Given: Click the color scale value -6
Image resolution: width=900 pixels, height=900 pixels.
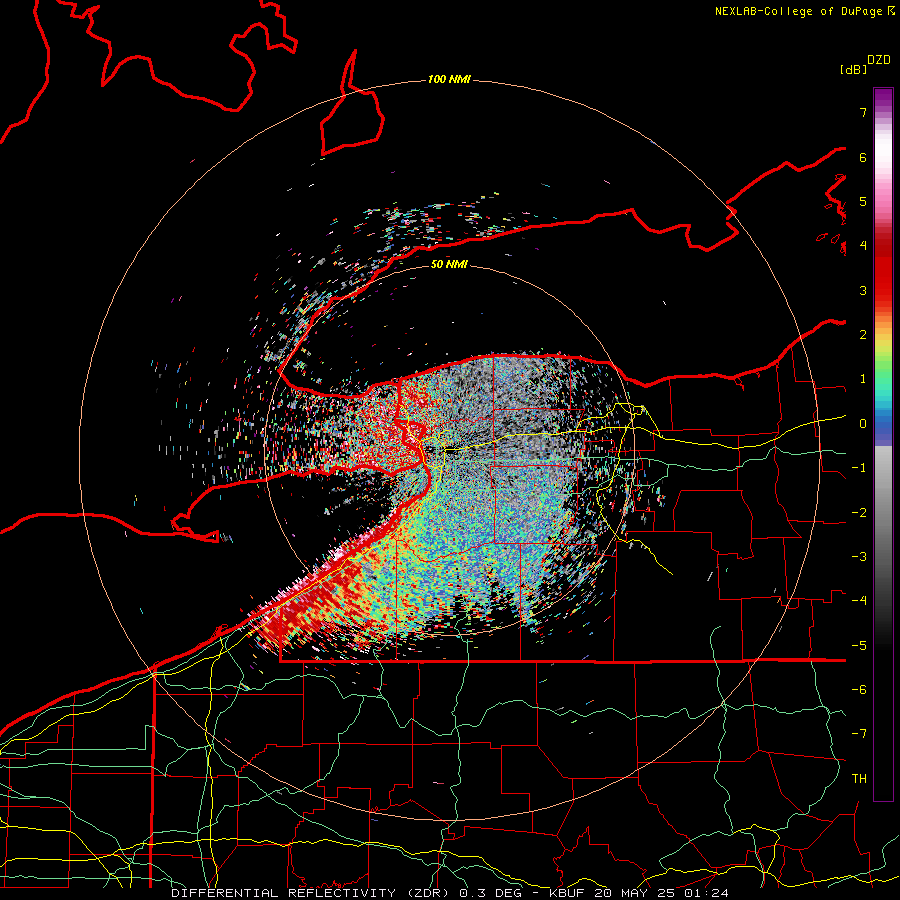Looking at the screenshot, I should pos(859,689).
